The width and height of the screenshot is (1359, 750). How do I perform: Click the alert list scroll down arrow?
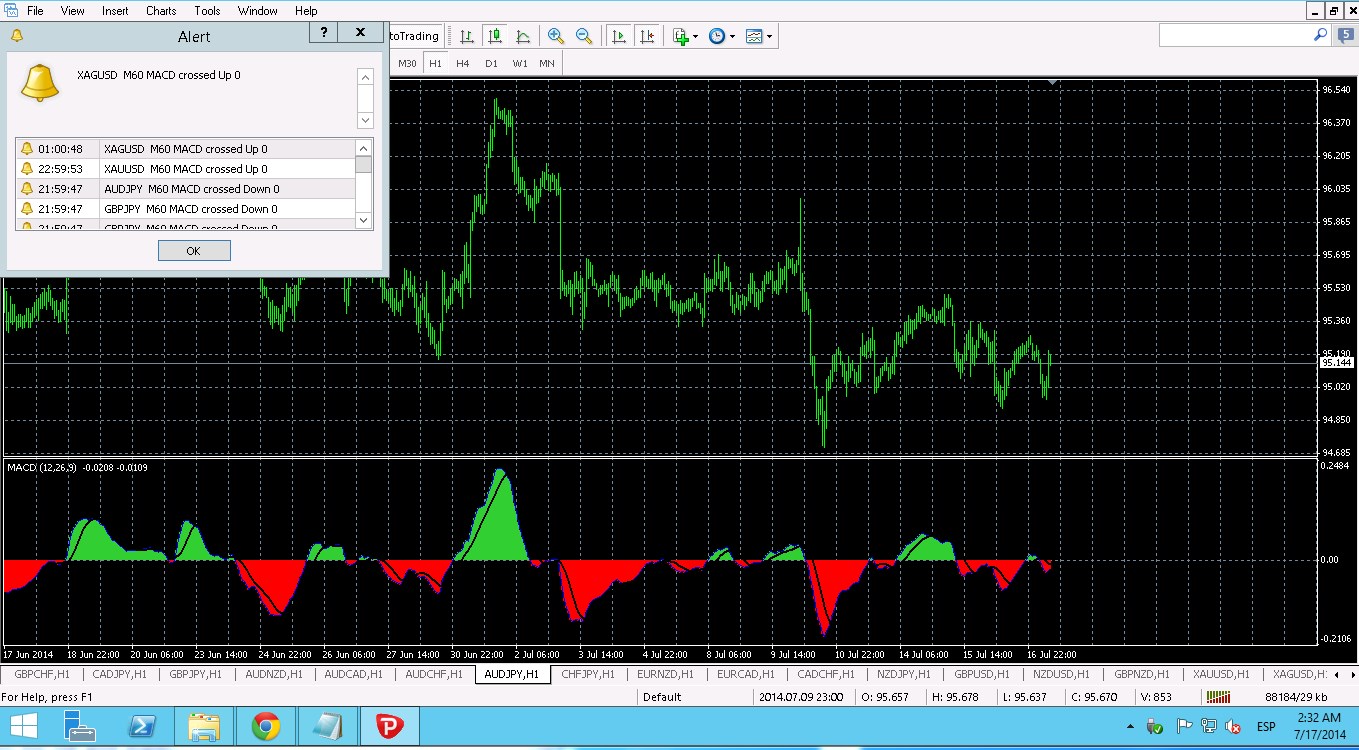tap(364, 220)
